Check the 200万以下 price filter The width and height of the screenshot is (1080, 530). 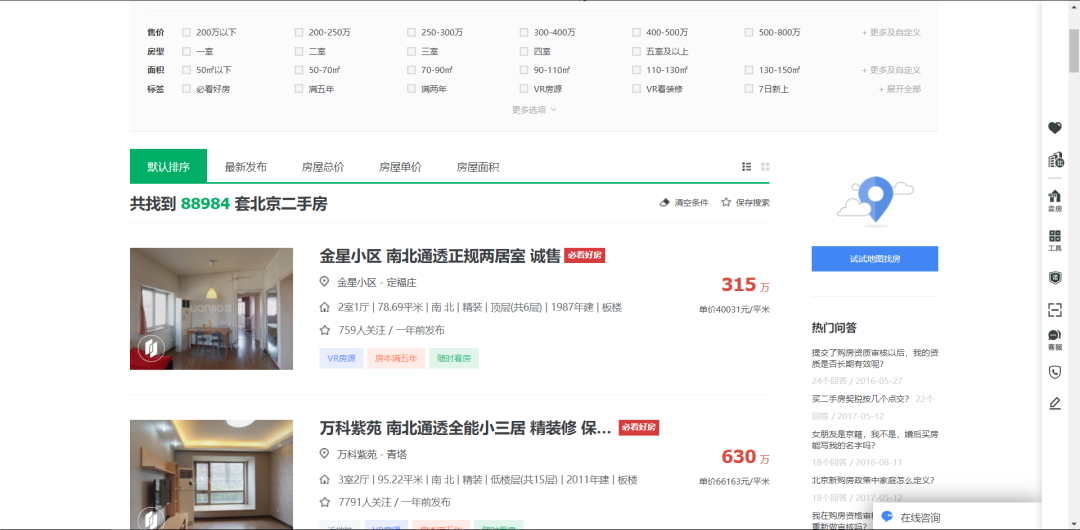point(187,32)
